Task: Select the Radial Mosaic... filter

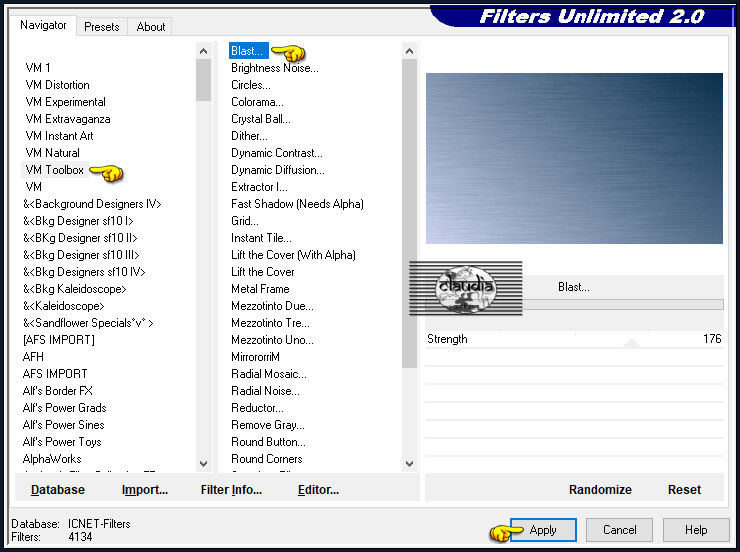Action: [269, 374]
